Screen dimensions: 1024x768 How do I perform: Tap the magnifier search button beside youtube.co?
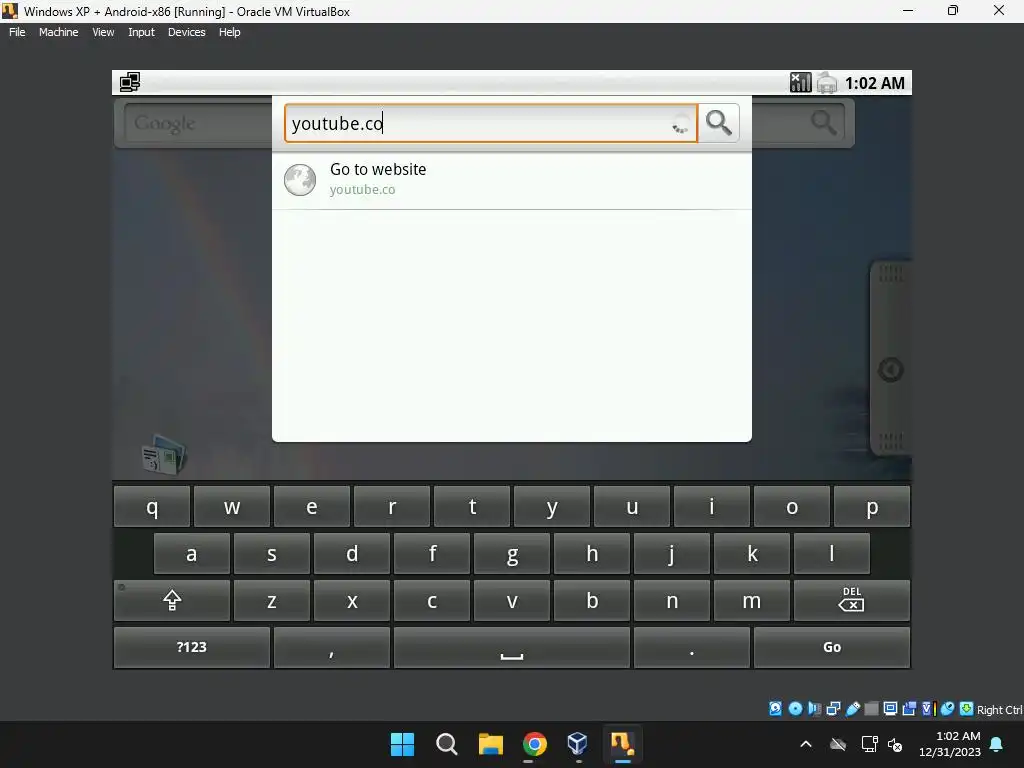tap(718, 123)
